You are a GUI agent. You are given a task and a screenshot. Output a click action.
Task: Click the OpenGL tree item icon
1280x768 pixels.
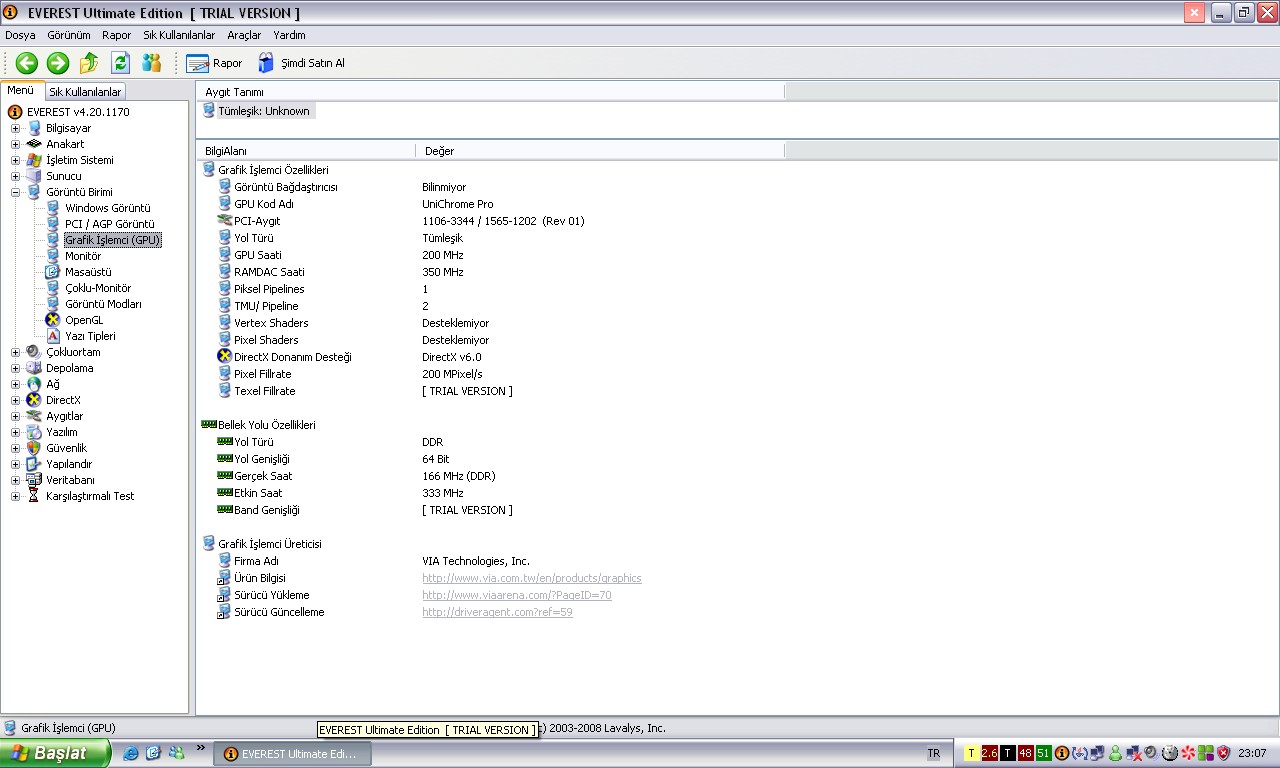pyautogui.click(x=53, y=320)
